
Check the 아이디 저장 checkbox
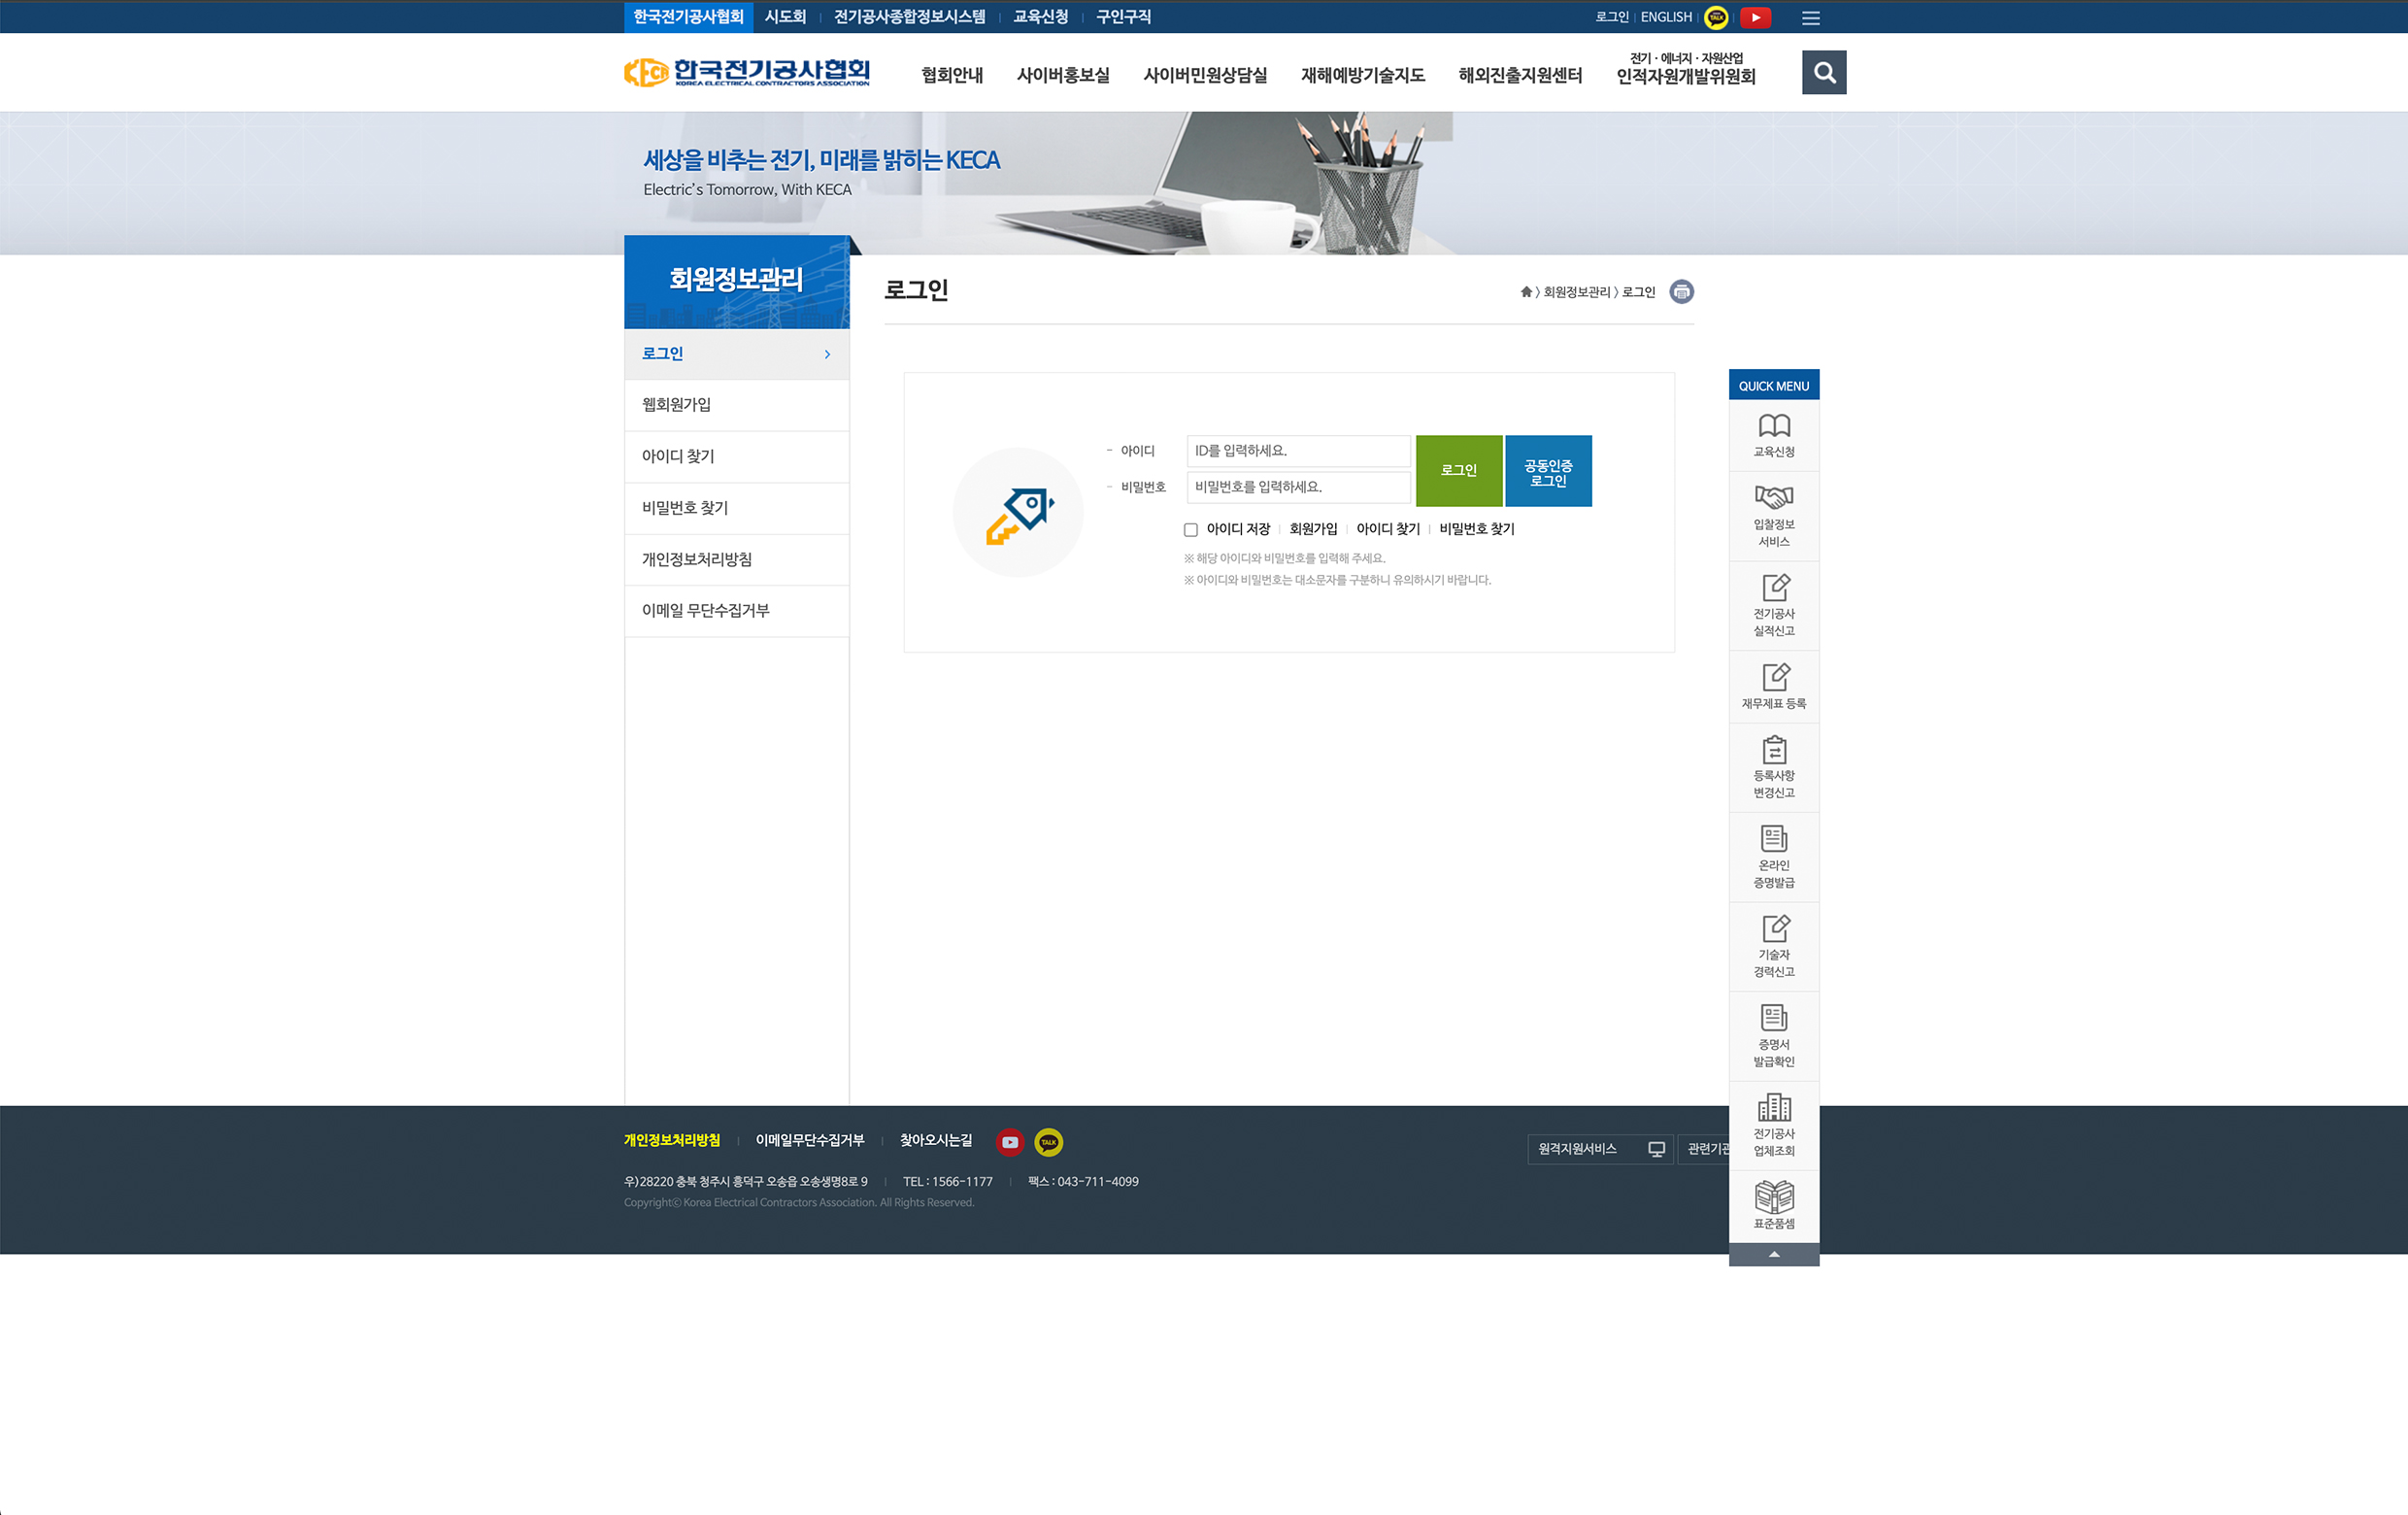coord(1190,530)
